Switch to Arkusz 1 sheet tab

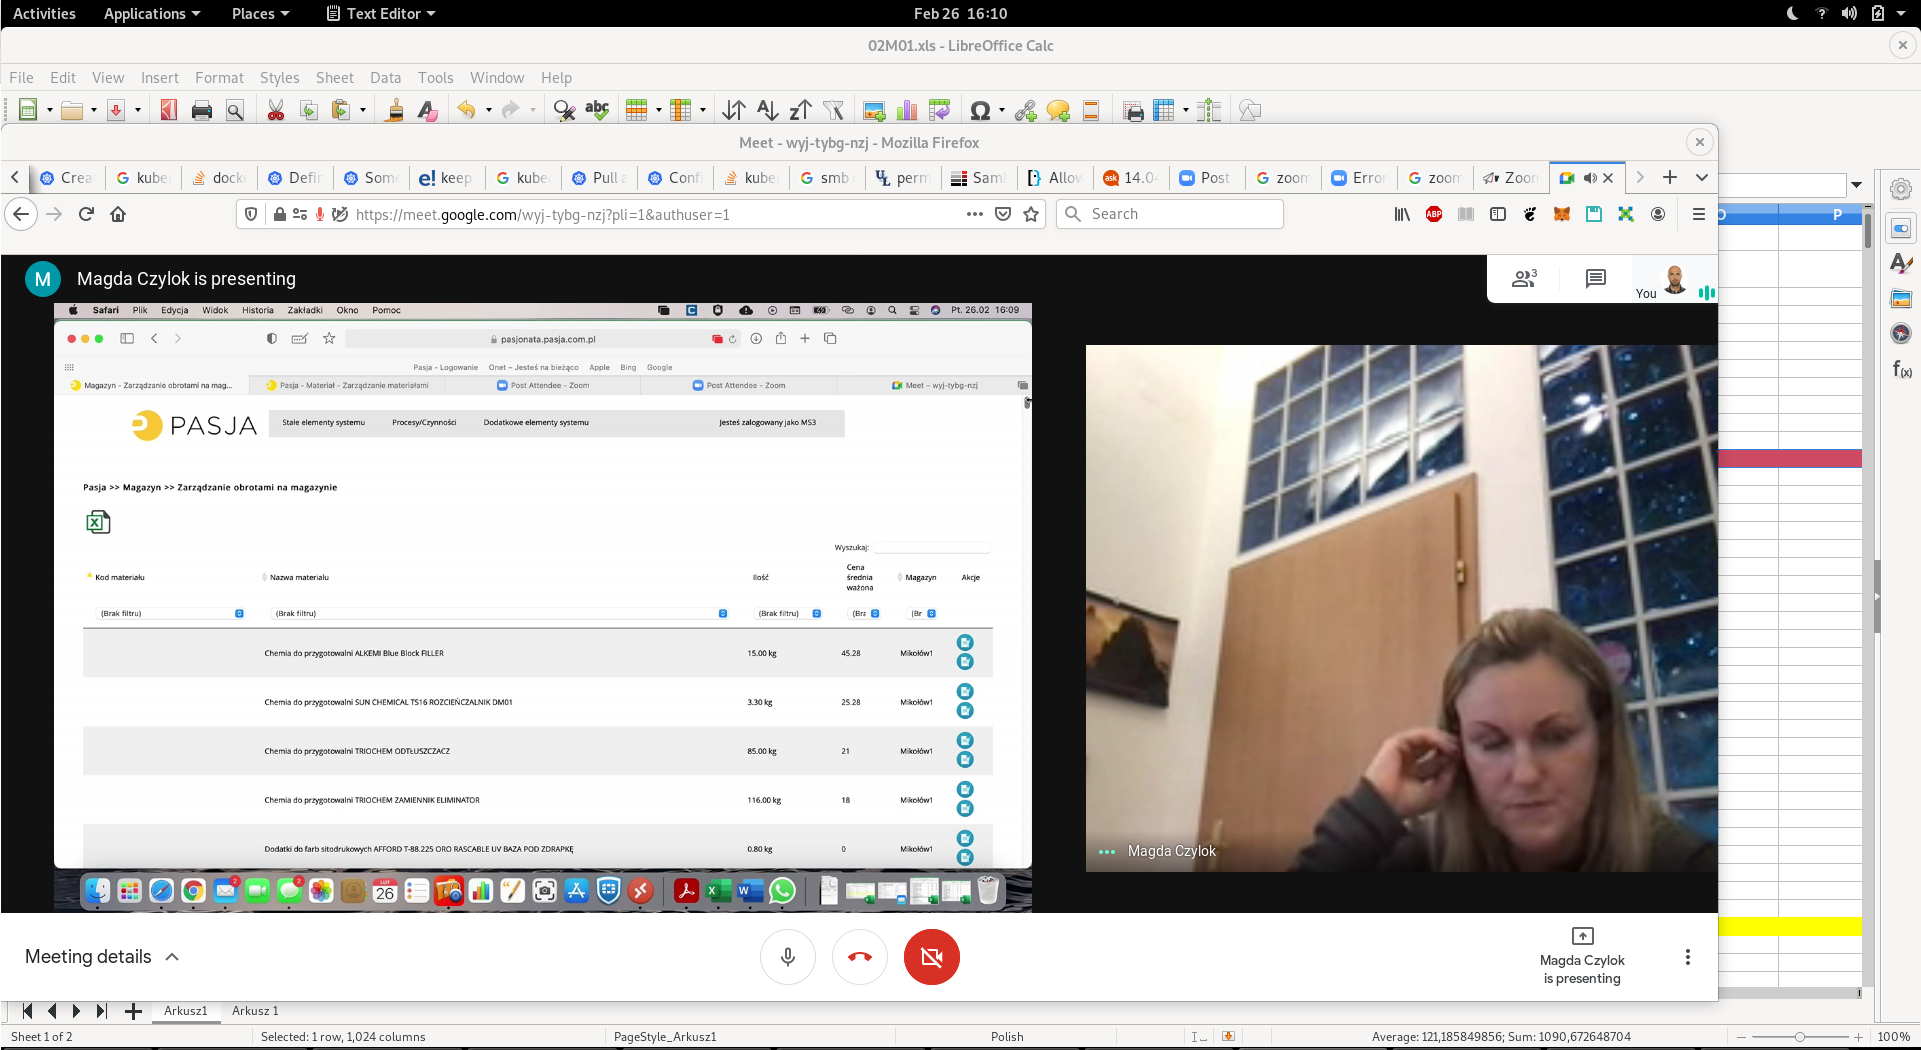(255, 1011)
